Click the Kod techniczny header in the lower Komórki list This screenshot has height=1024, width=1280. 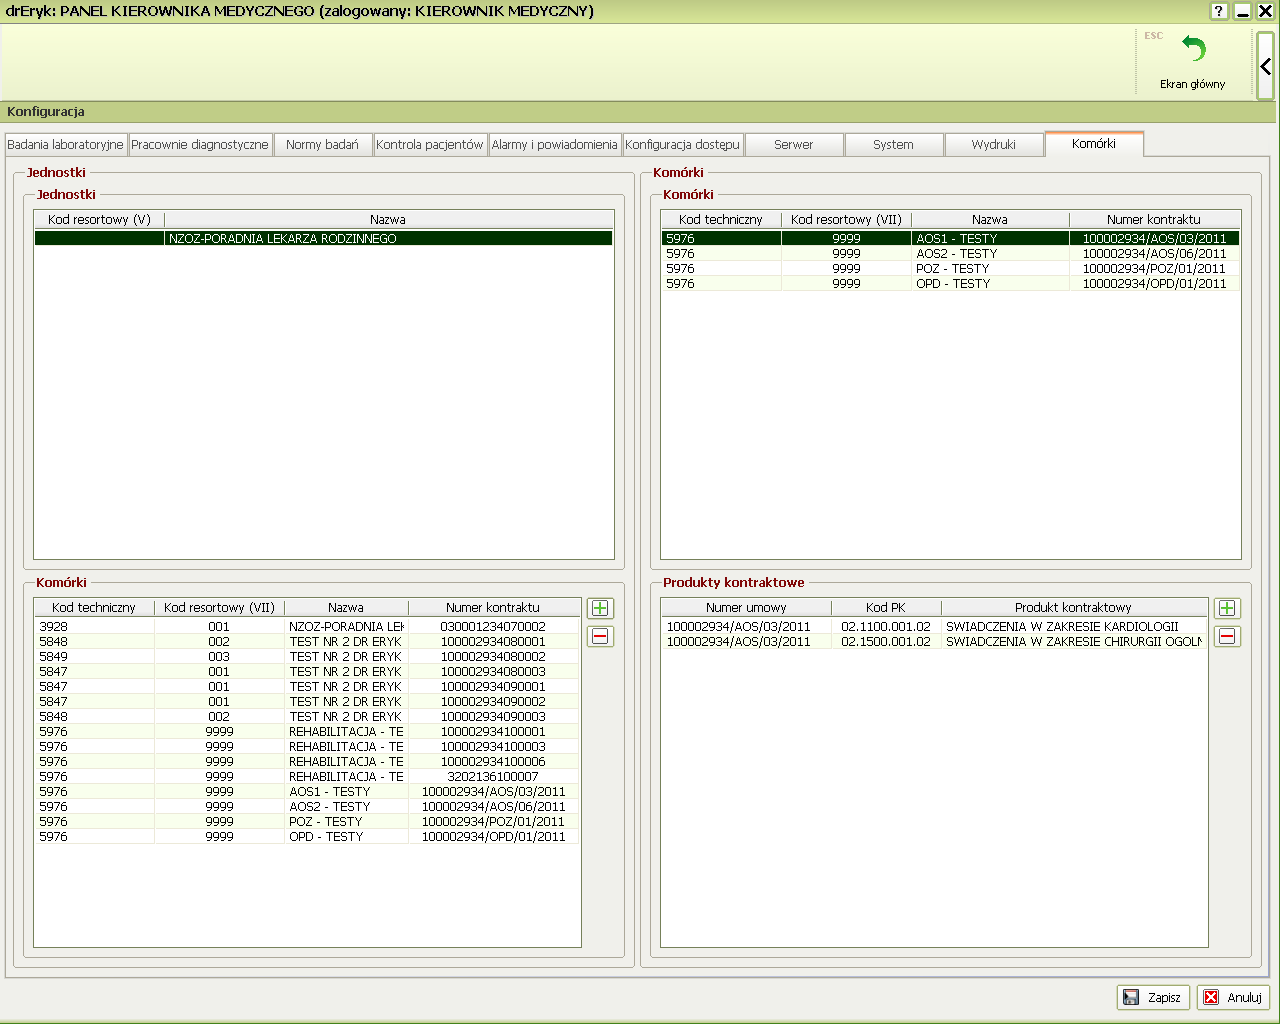tap(94, 607)
